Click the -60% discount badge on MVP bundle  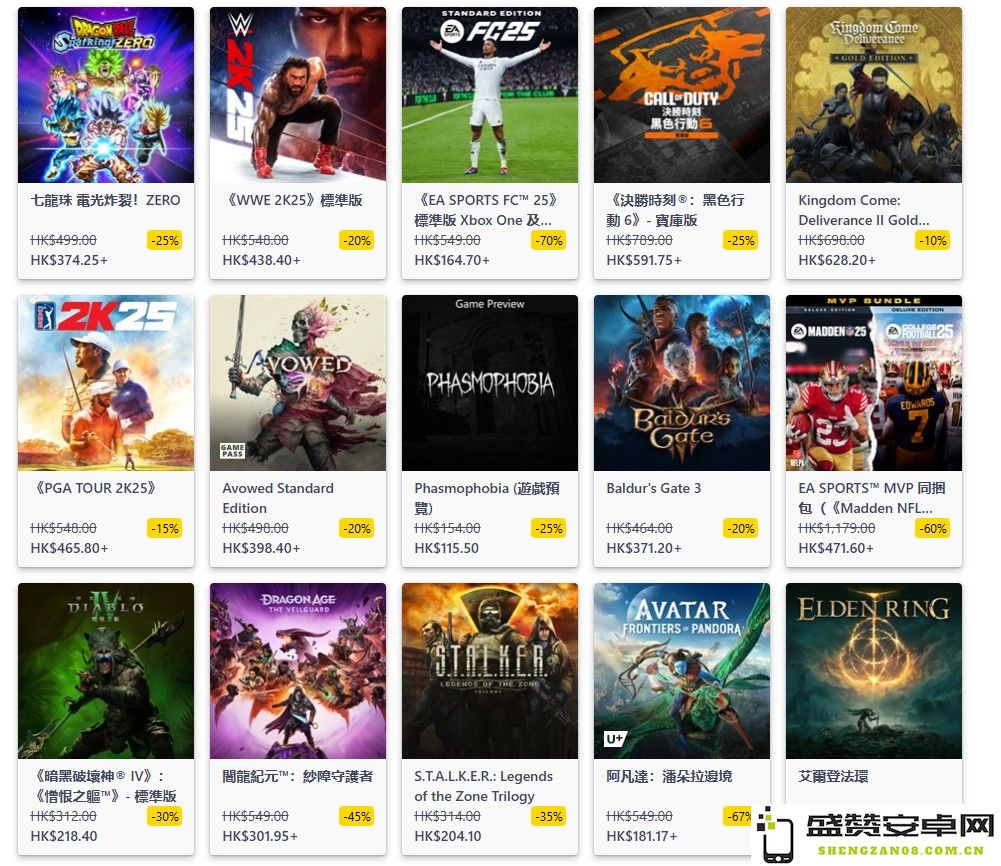(933, 528)
